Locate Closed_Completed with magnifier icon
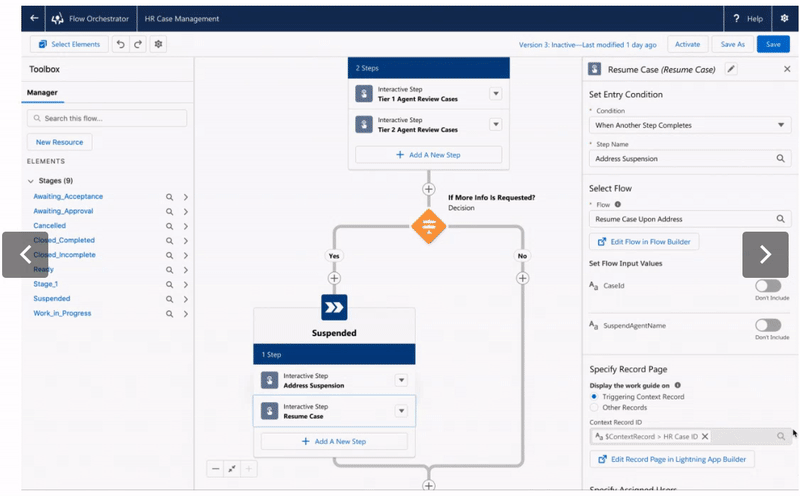The height and width of the screenshot is (496, 800). tap(169, 241)
